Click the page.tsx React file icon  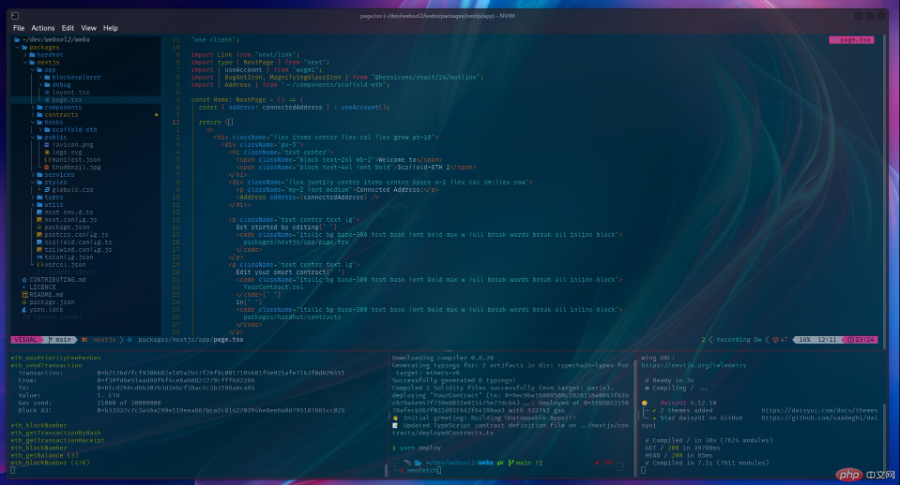(47, 99)
